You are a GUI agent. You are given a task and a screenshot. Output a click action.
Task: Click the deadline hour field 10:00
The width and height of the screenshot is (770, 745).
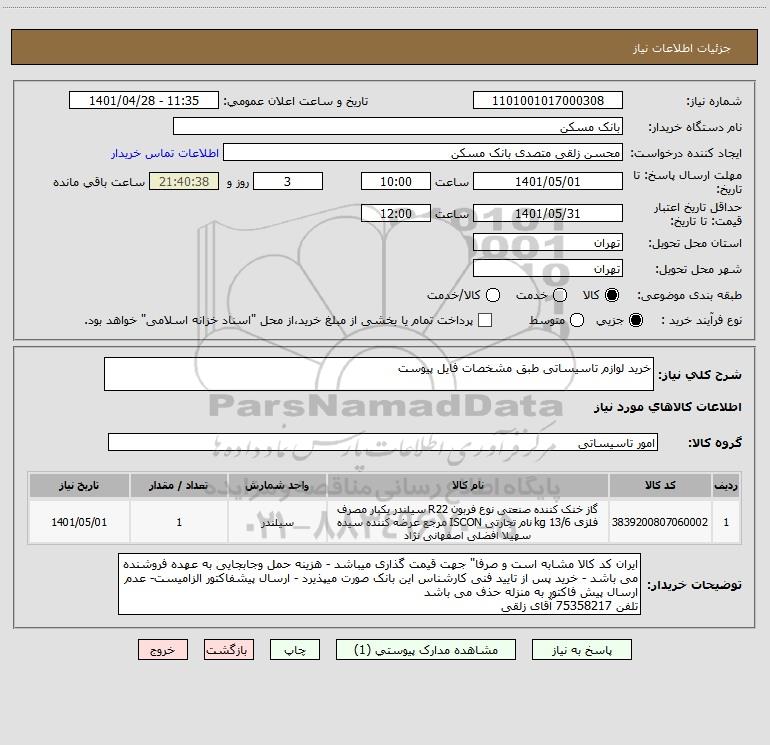coord(396,181)
